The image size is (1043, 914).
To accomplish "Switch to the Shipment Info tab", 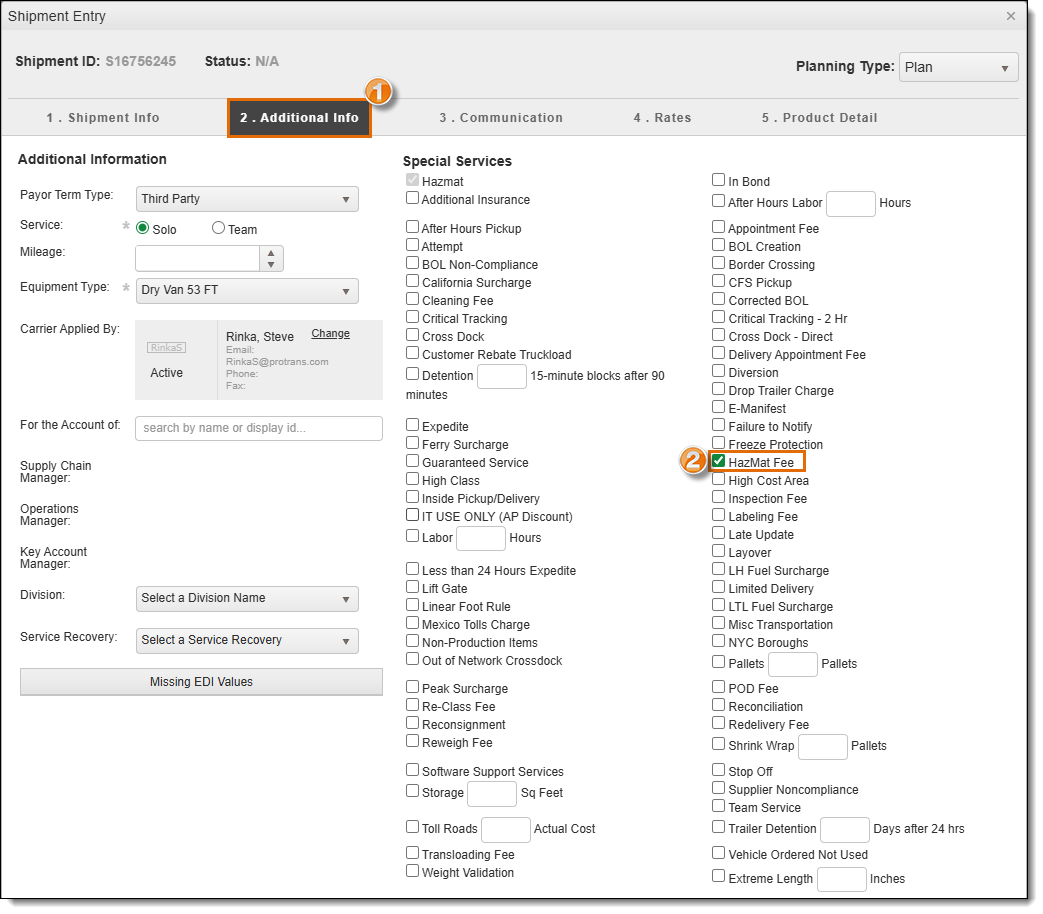I will click(x=103, y=118).
